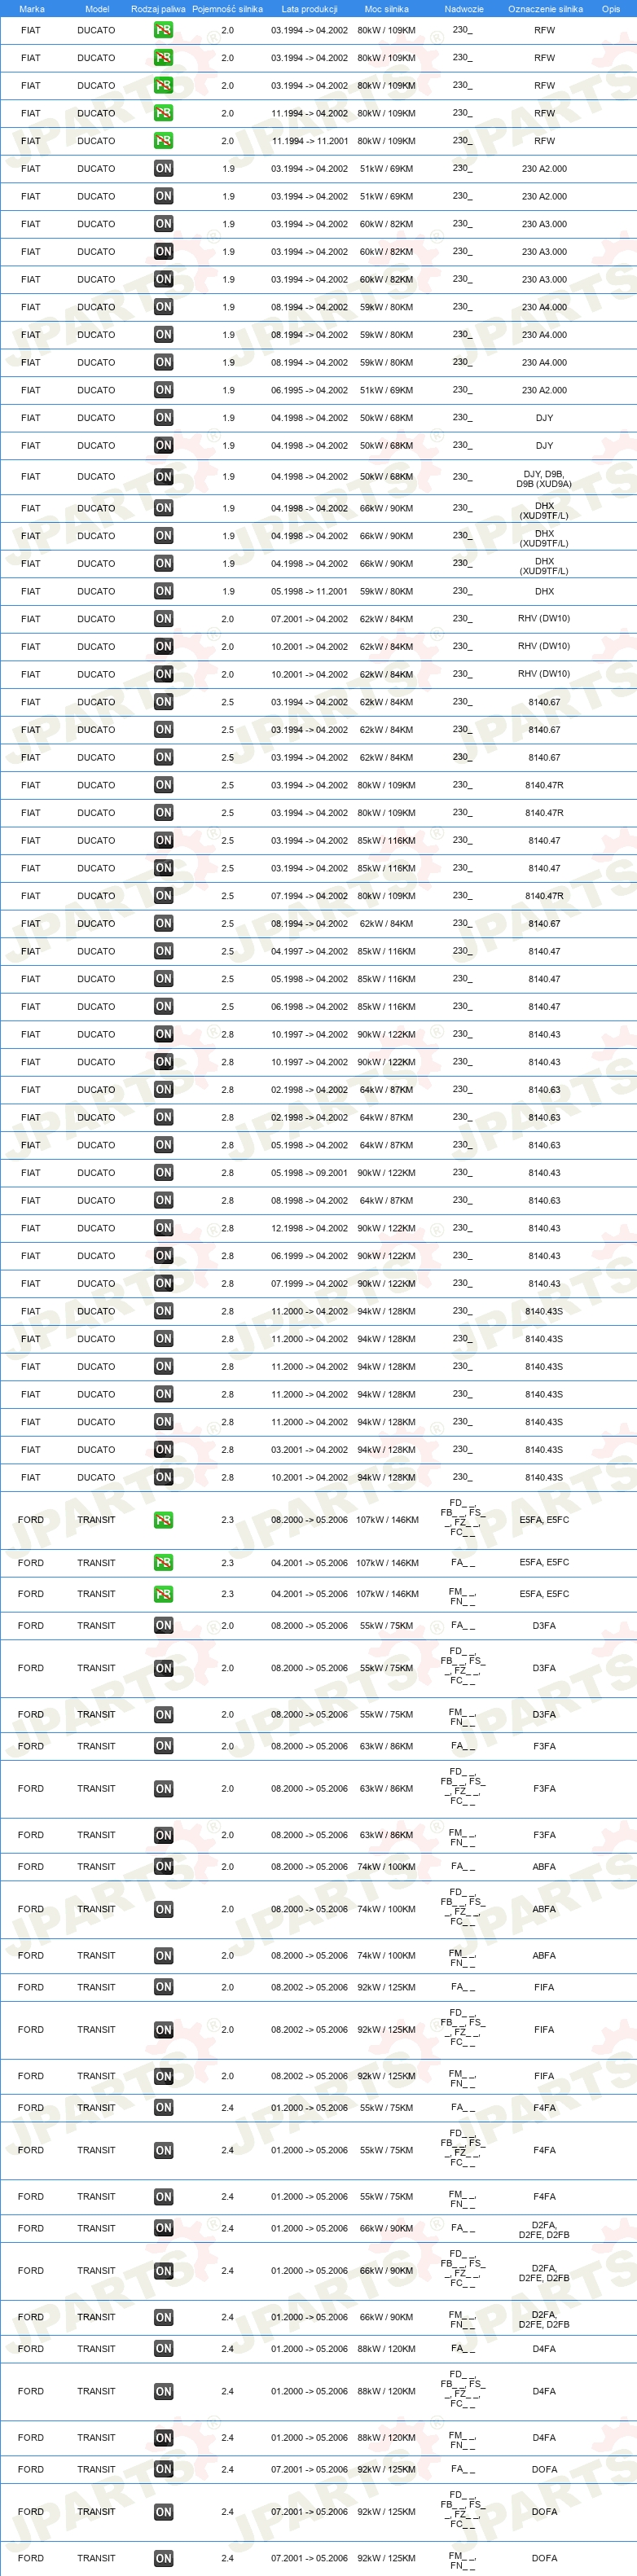Select the date cell 06.1998 -> 04.2002
The image size is (637, 2576).
pos(309,1007)
